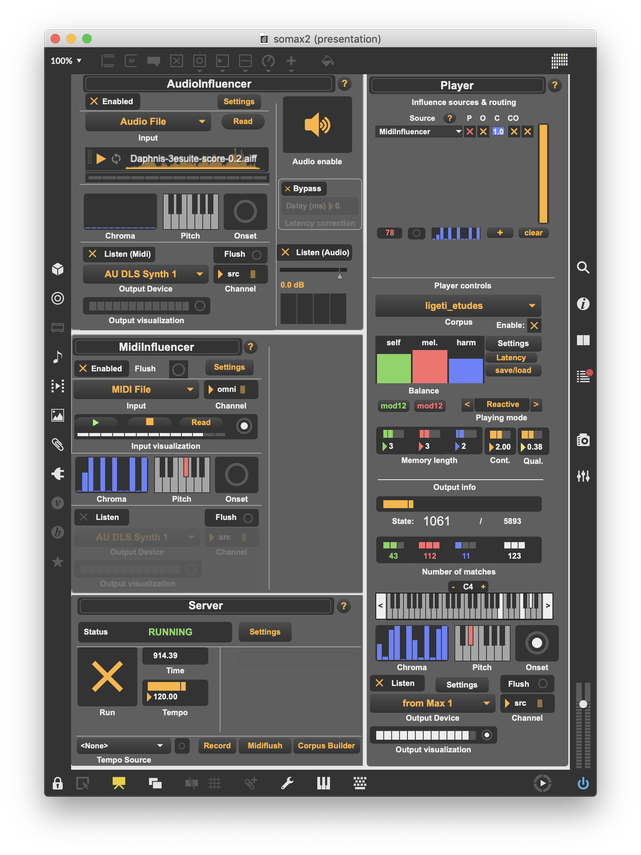Viewport: 641px width, 855px height.
Task: Toggle the audio power button
Action: tap(583, 784)
